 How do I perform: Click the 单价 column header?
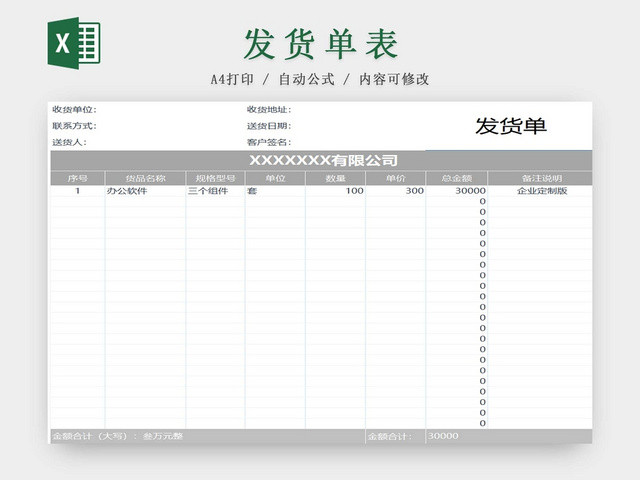pos(396,178)
